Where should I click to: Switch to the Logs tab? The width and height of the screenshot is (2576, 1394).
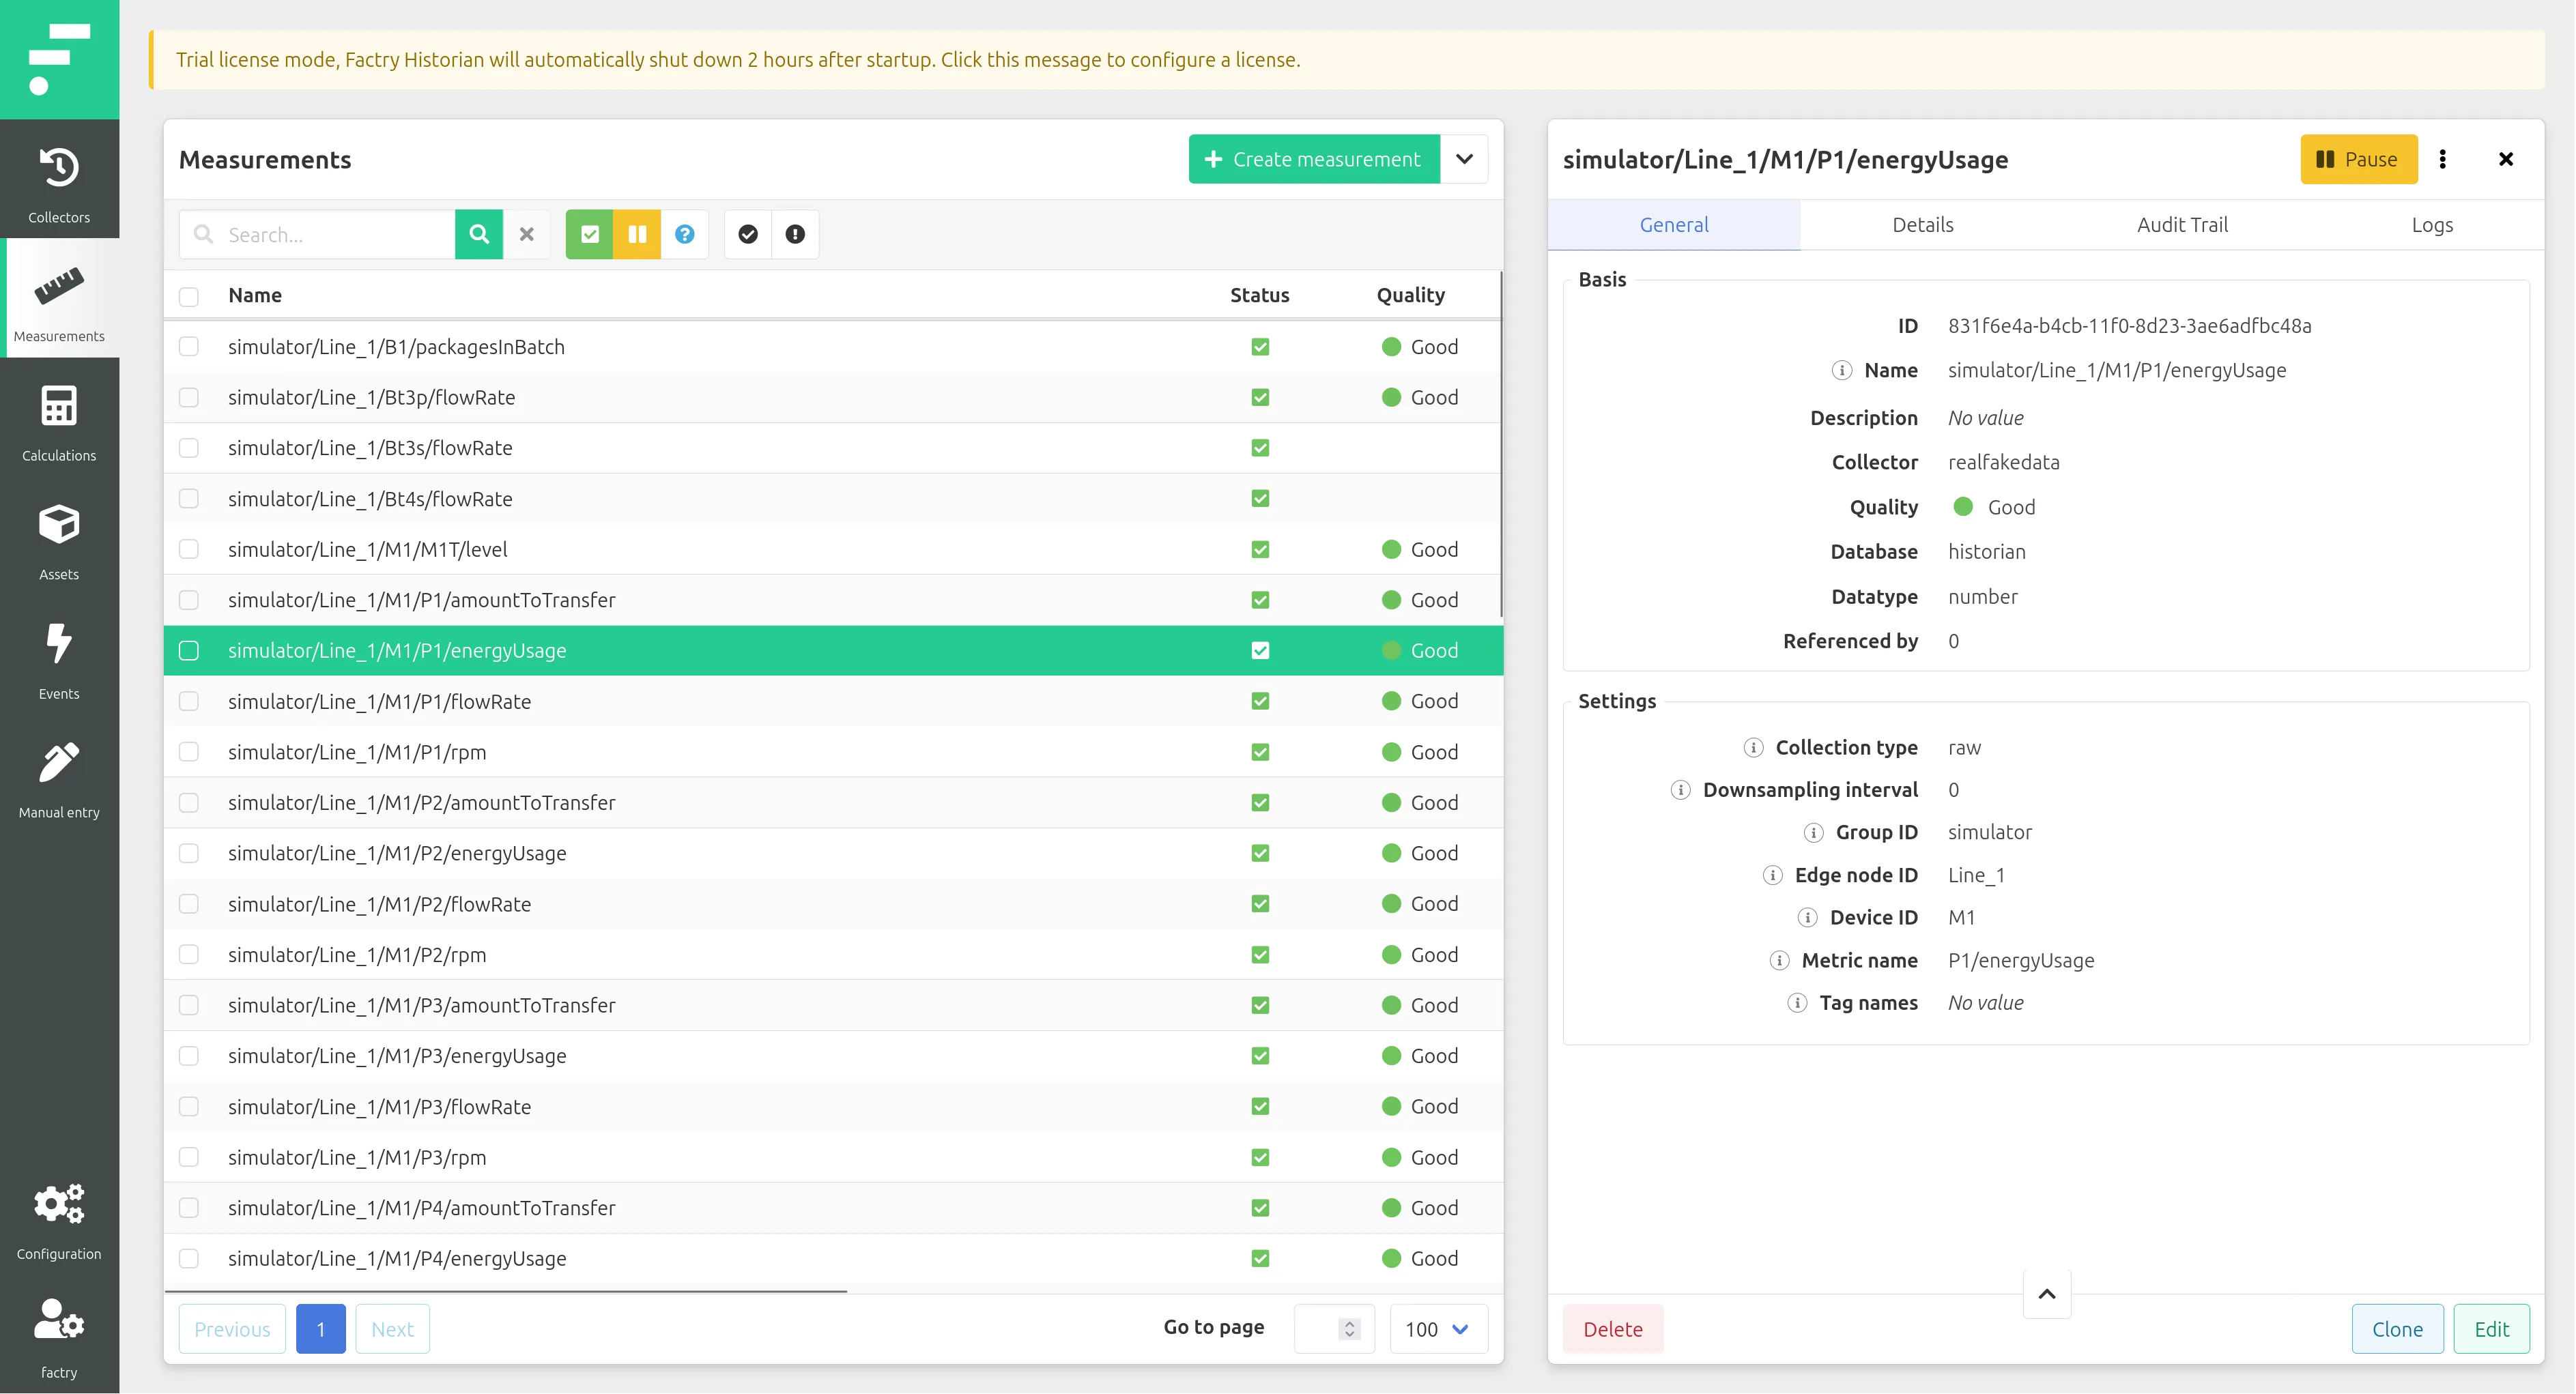[2432, 225]
